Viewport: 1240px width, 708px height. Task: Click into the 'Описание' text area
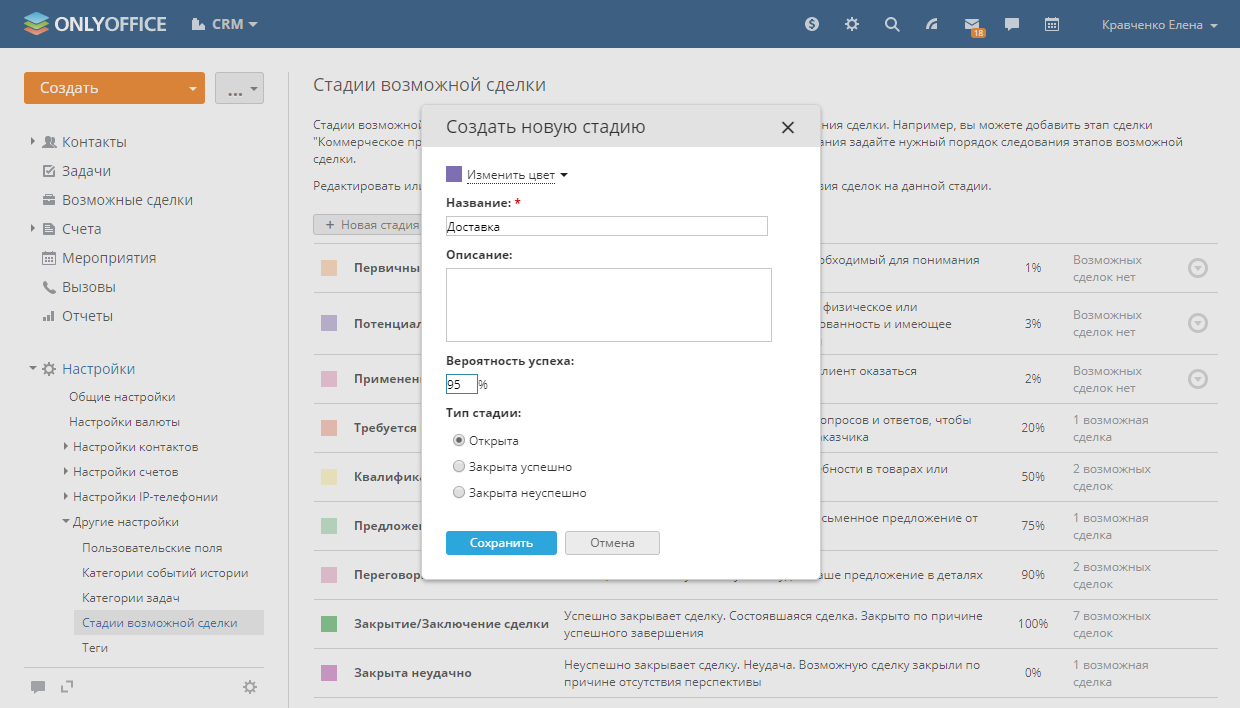(x=608, y=305)
